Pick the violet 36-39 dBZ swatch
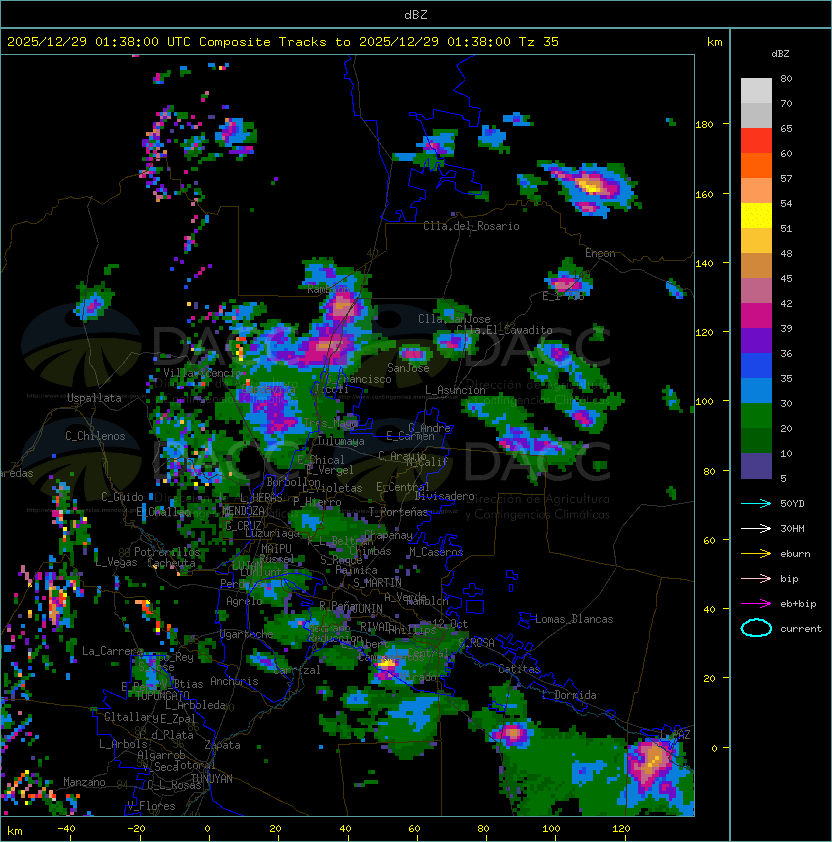 [x=756, y=340]
